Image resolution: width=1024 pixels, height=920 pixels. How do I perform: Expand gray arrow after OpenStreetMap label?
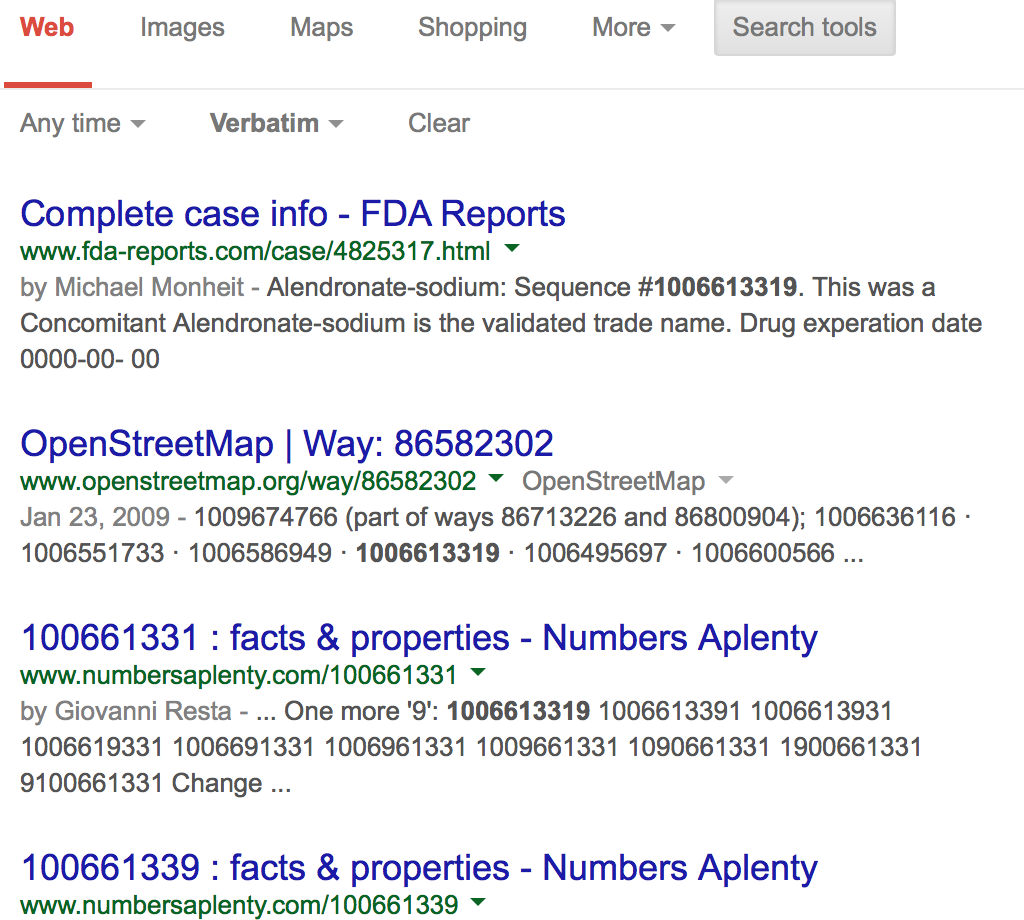[726, 480]
